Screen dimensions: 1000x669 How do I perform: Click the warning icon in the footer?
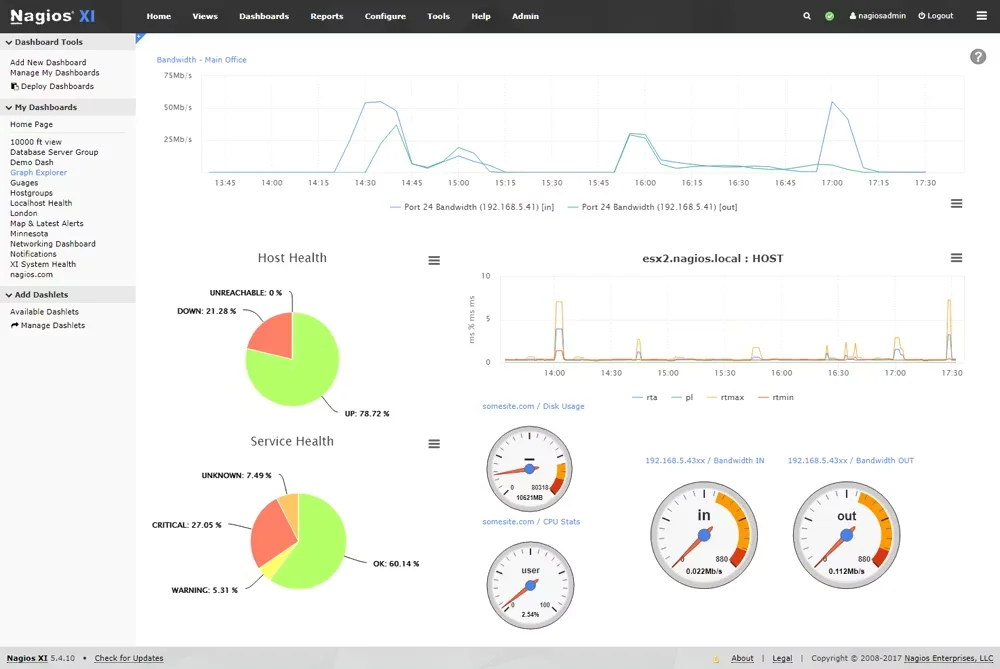(713, 658)
